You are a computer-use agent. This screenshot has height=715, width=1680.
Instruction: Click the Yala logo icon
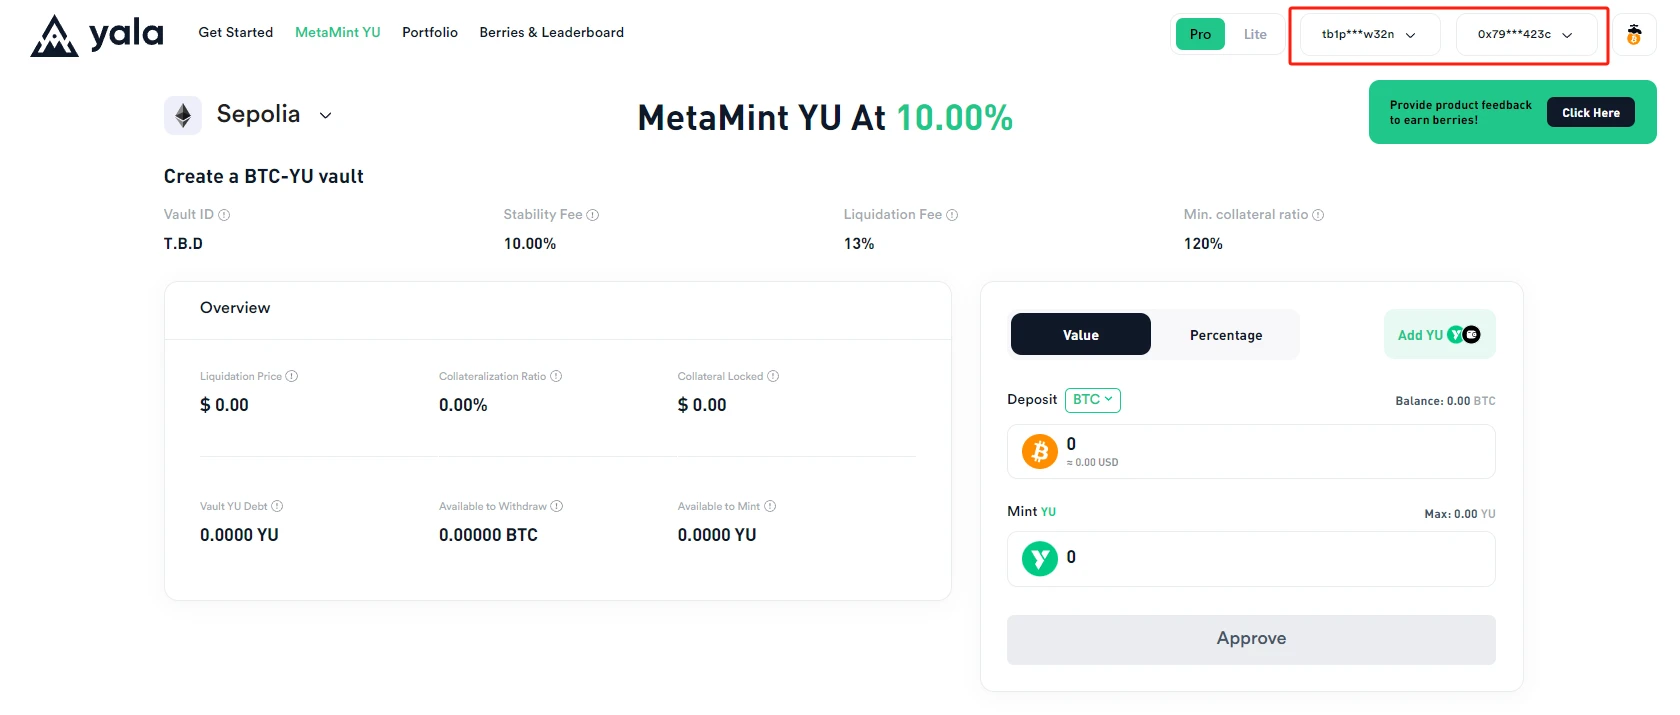[x=54, y=36]
